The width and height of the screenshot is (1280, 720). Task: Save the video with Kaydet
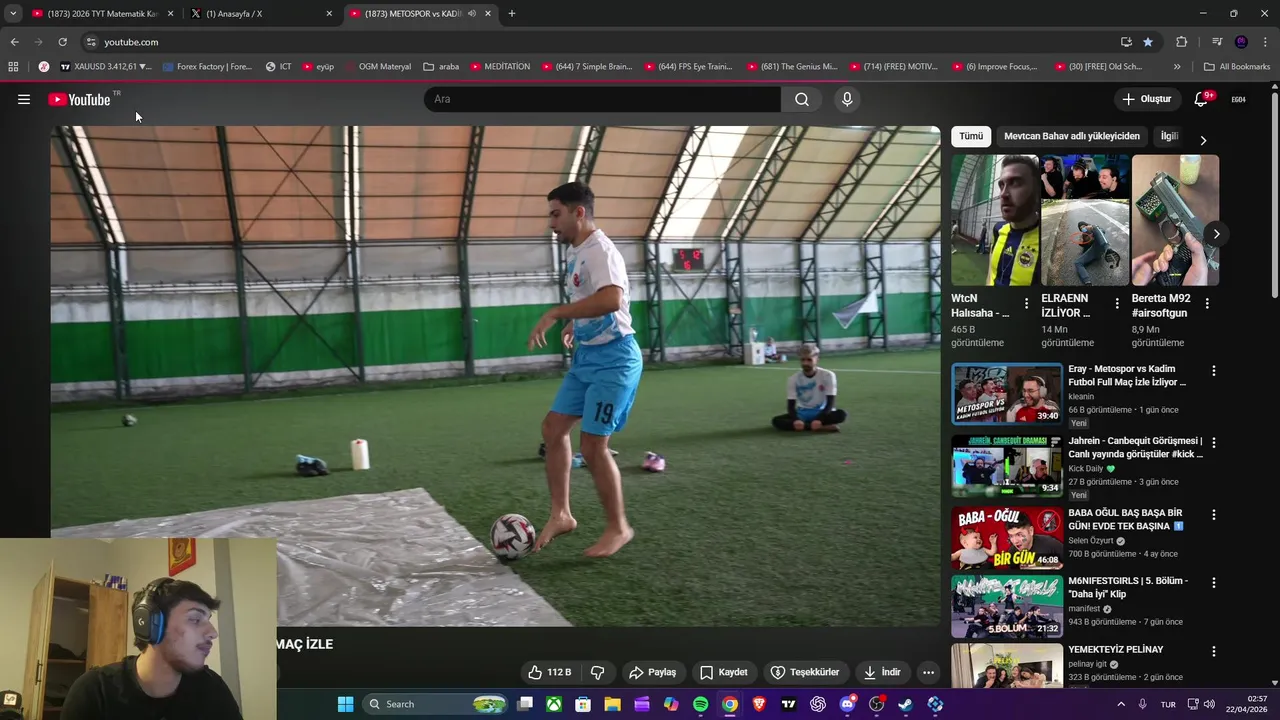(x=724, y=672)
